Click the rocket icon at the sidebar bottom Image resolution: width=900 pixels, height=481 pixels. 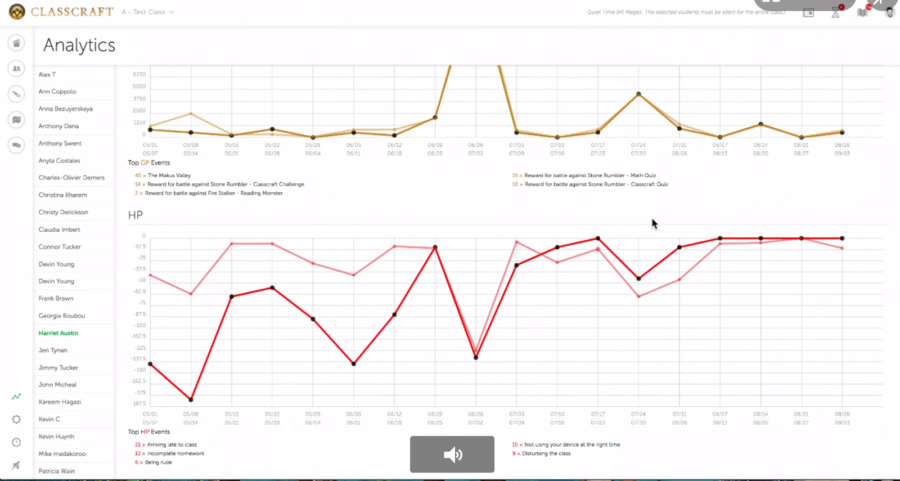[x=17, y=465]
